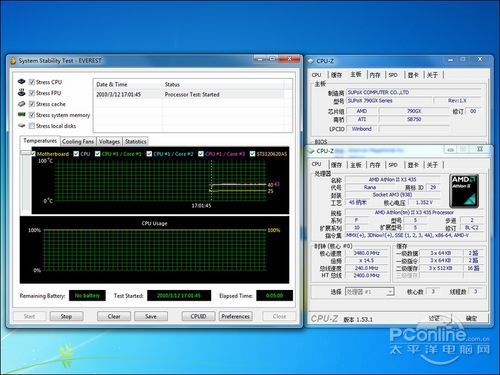Screen dimensions: 500x375
Task: Click the Clear button in EVEREST
Action: [114, 316]
